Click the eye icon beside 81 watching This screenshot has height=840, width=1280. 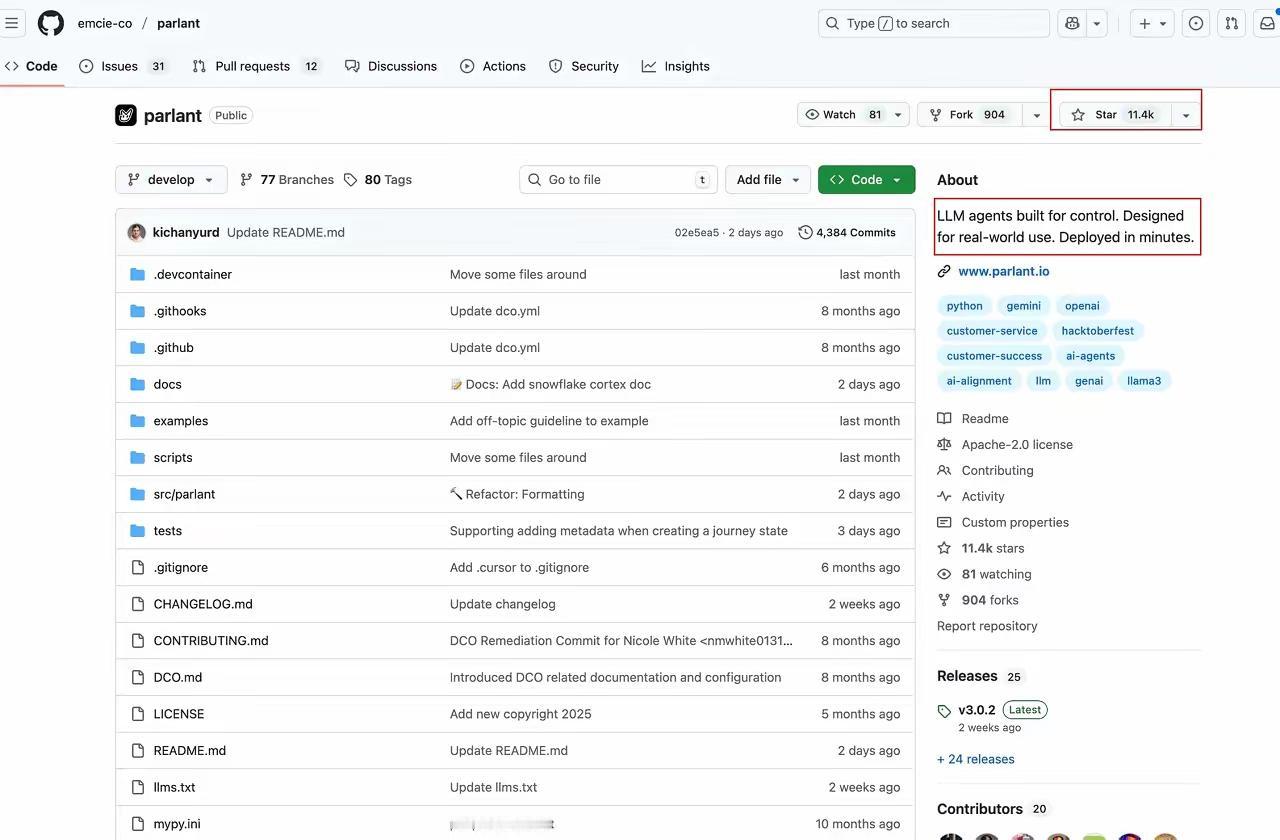944,574
